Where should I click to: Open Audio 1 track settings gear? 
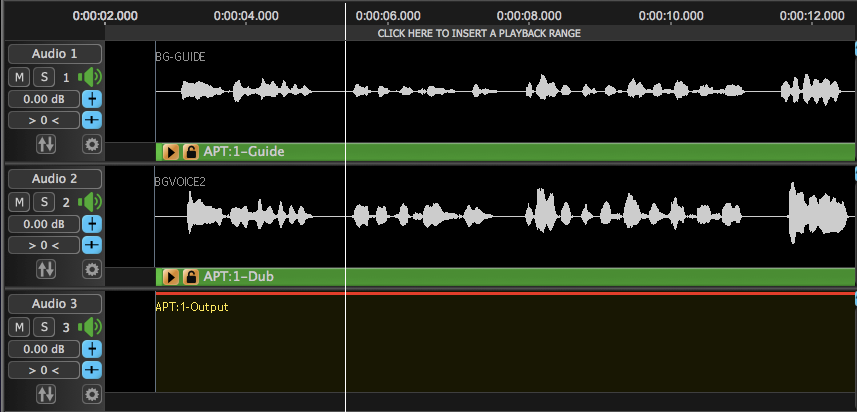92,144
